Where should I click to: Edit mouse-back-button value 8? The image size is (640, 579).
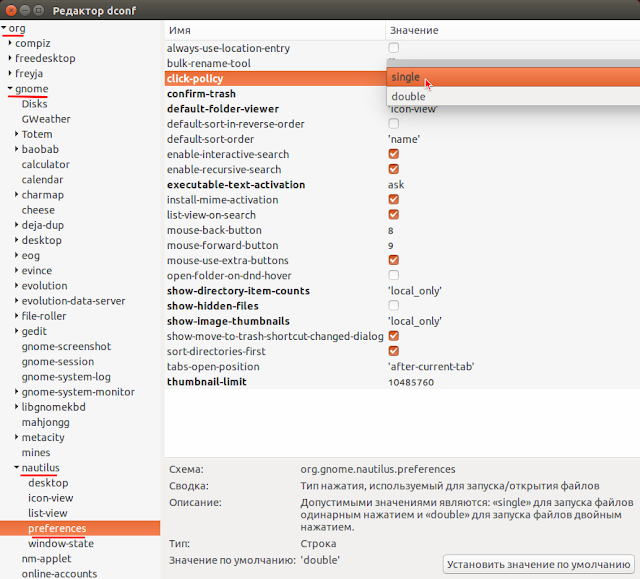(x=391, y=231)
